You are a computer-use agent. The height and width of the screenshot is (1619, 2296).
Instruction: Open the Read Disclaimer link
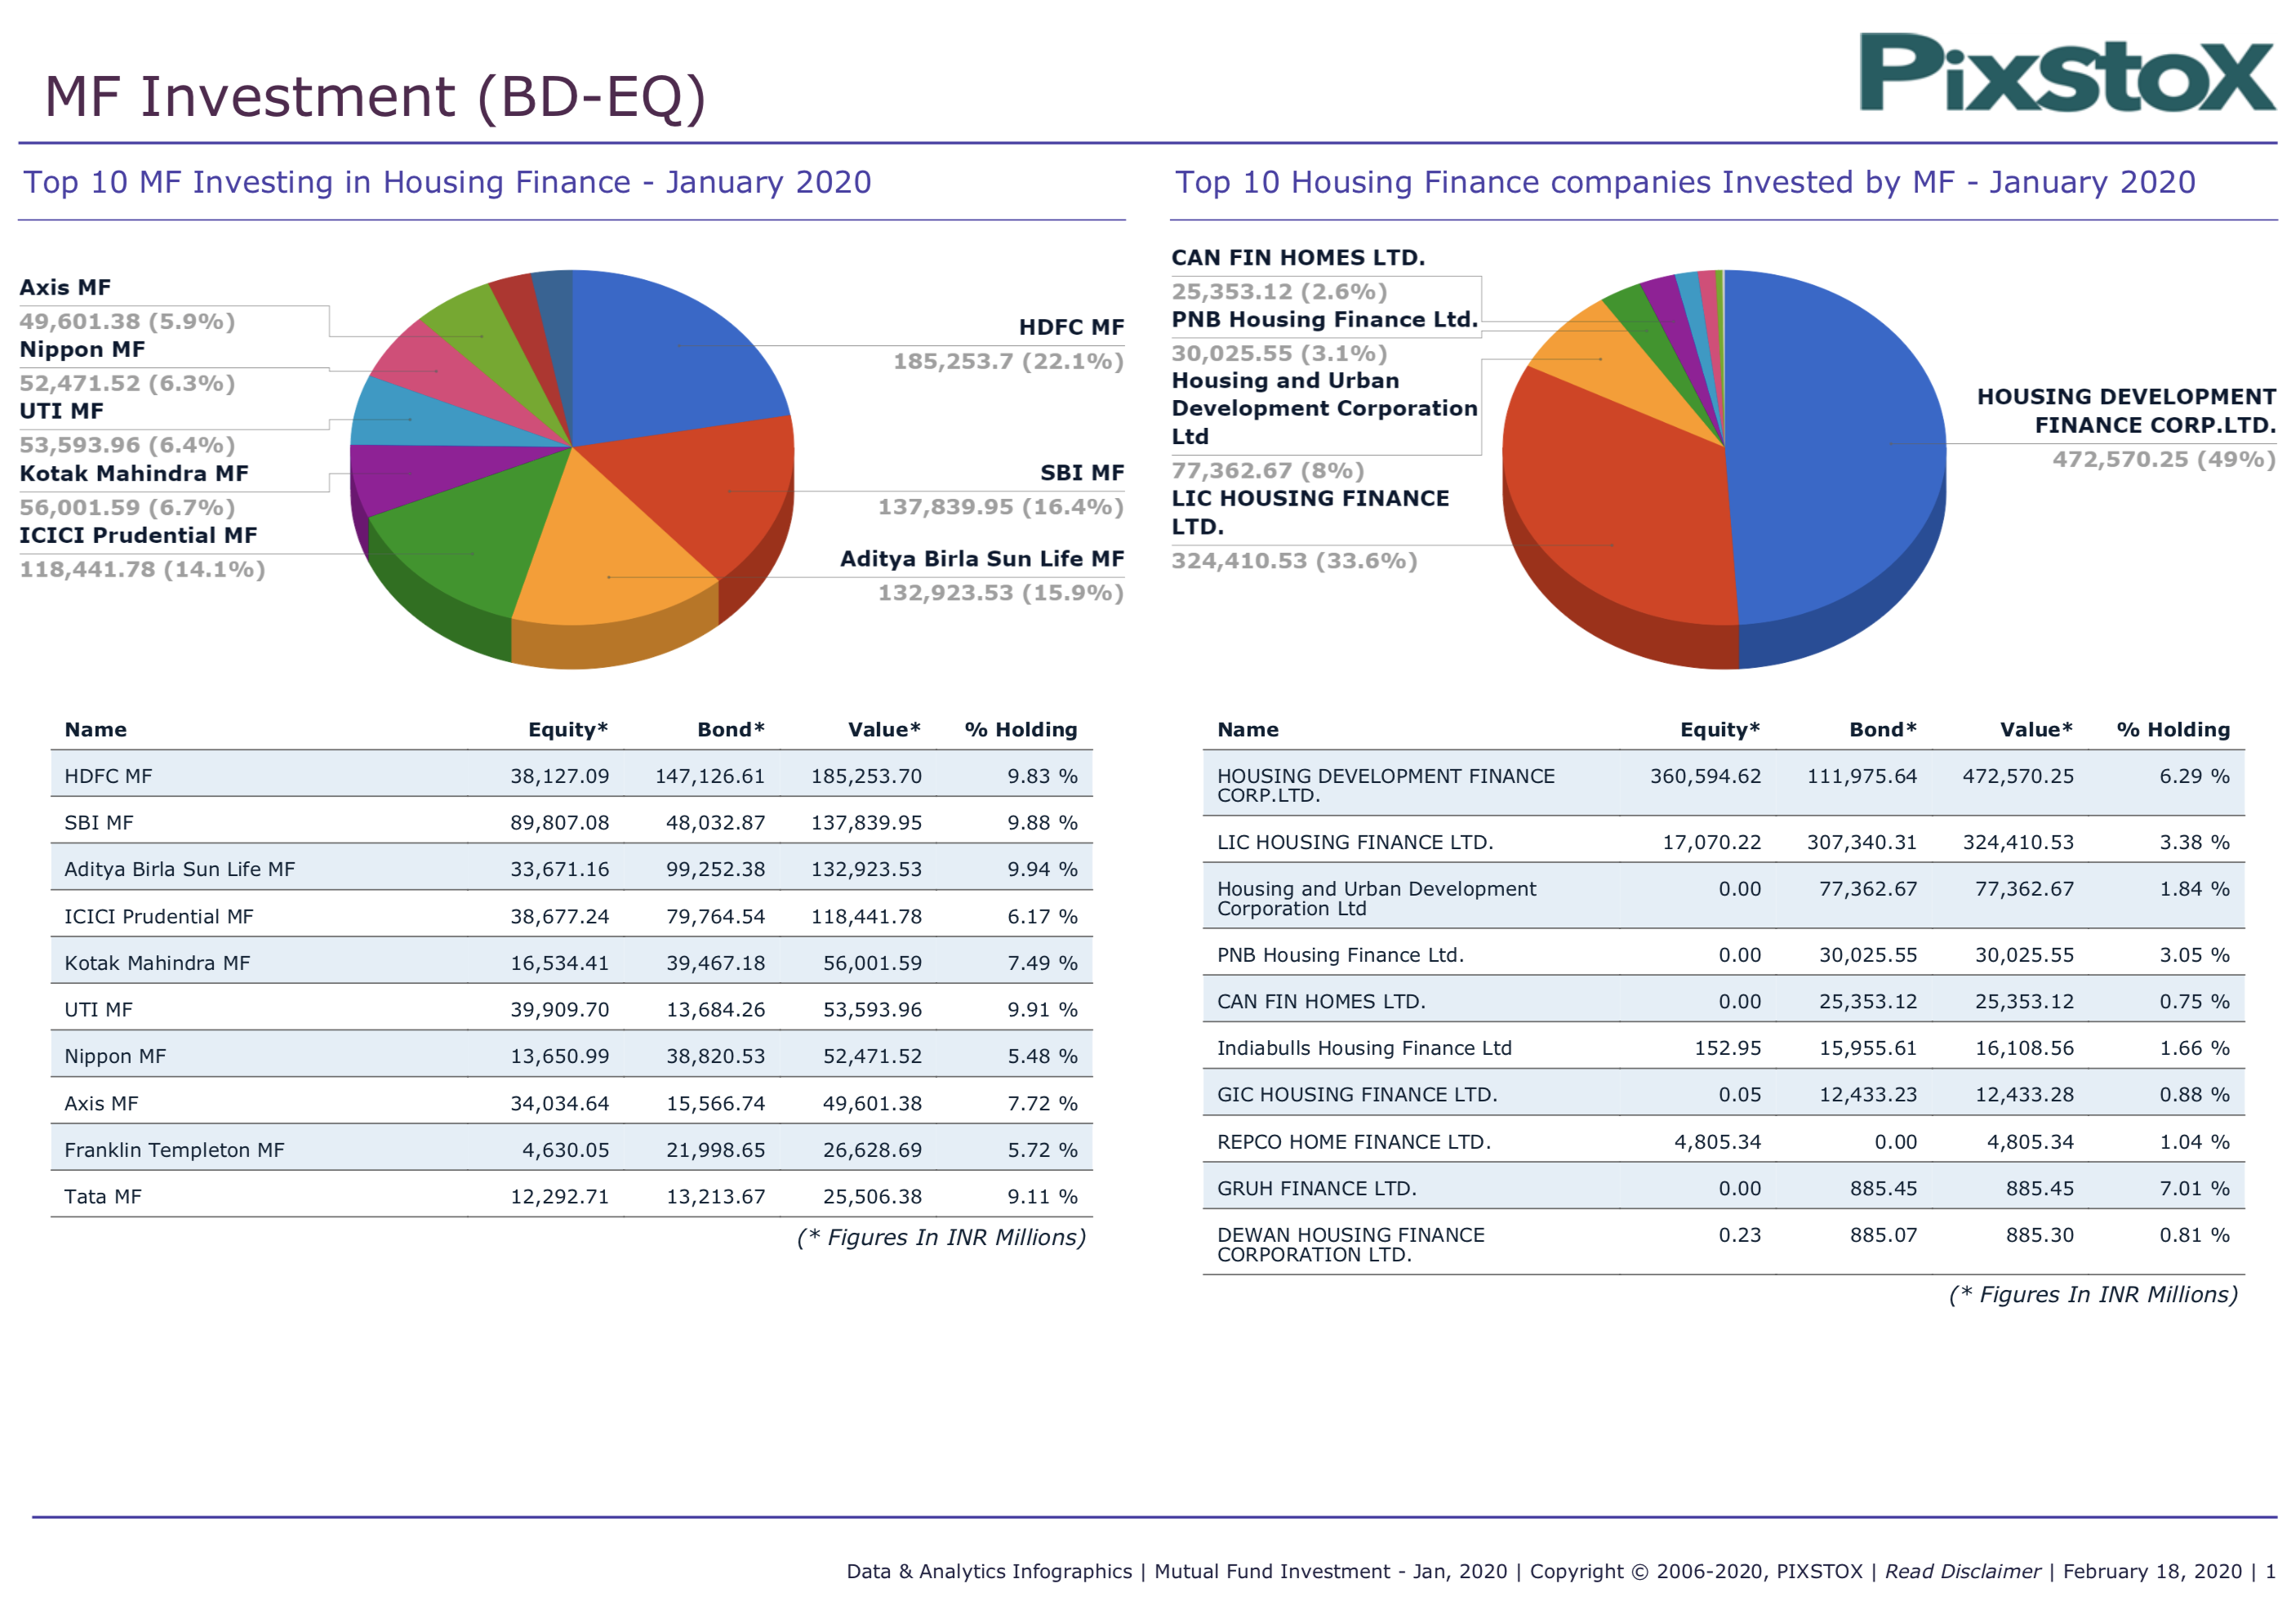click(1962, 1571)
